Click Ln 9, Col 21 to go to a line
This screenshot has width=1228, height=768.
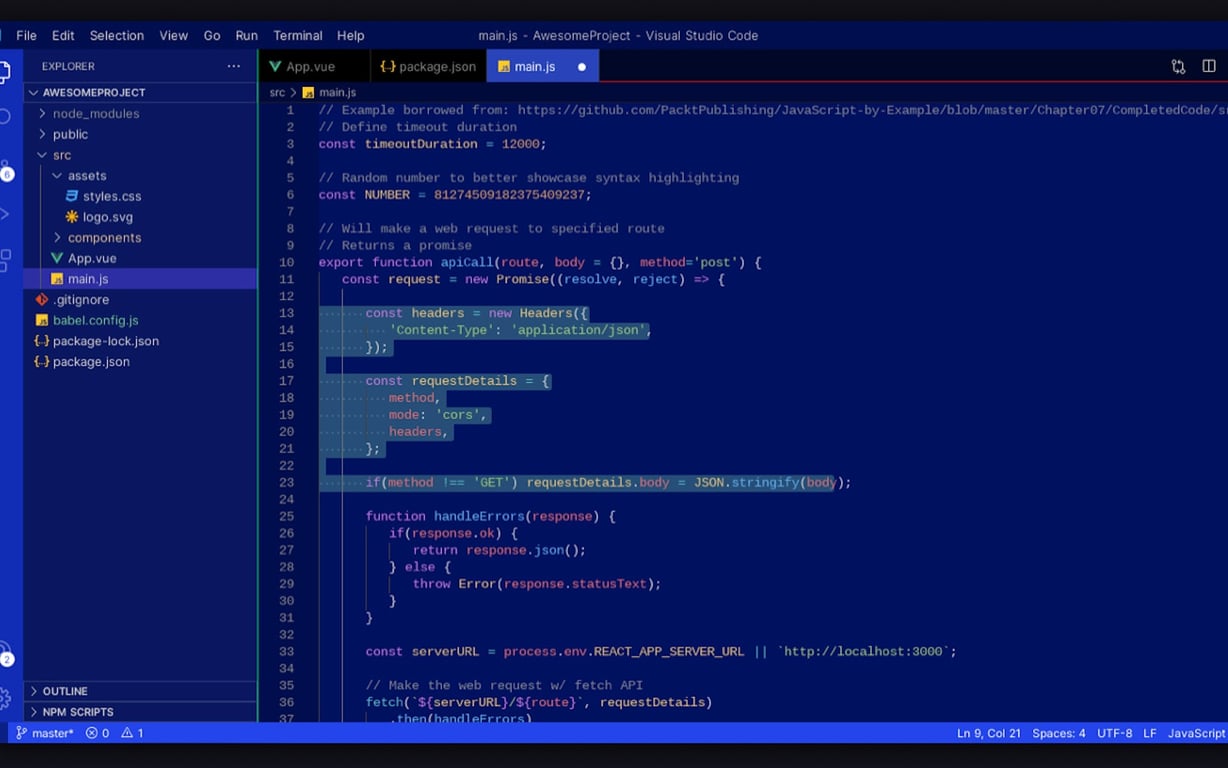[x=988, y=732]
